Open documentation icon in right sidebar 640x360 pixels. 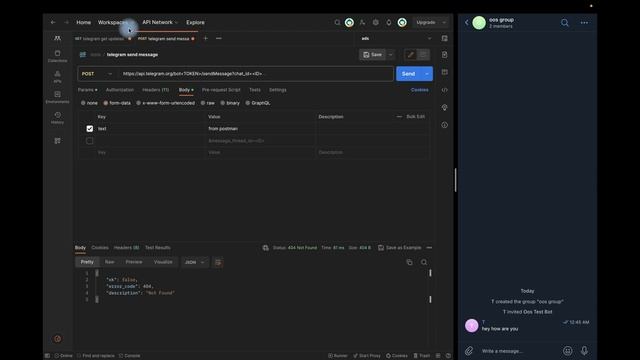coord(444,55)
